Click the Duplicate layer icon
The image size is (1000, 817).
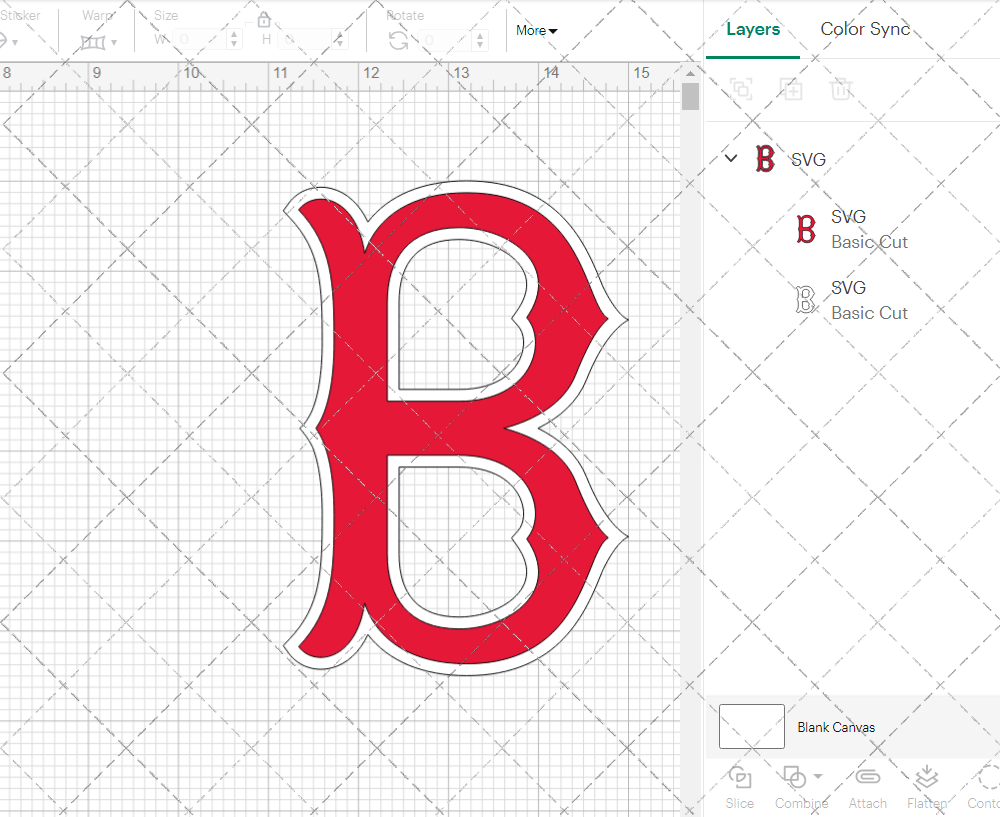click(x=791, y=89)
